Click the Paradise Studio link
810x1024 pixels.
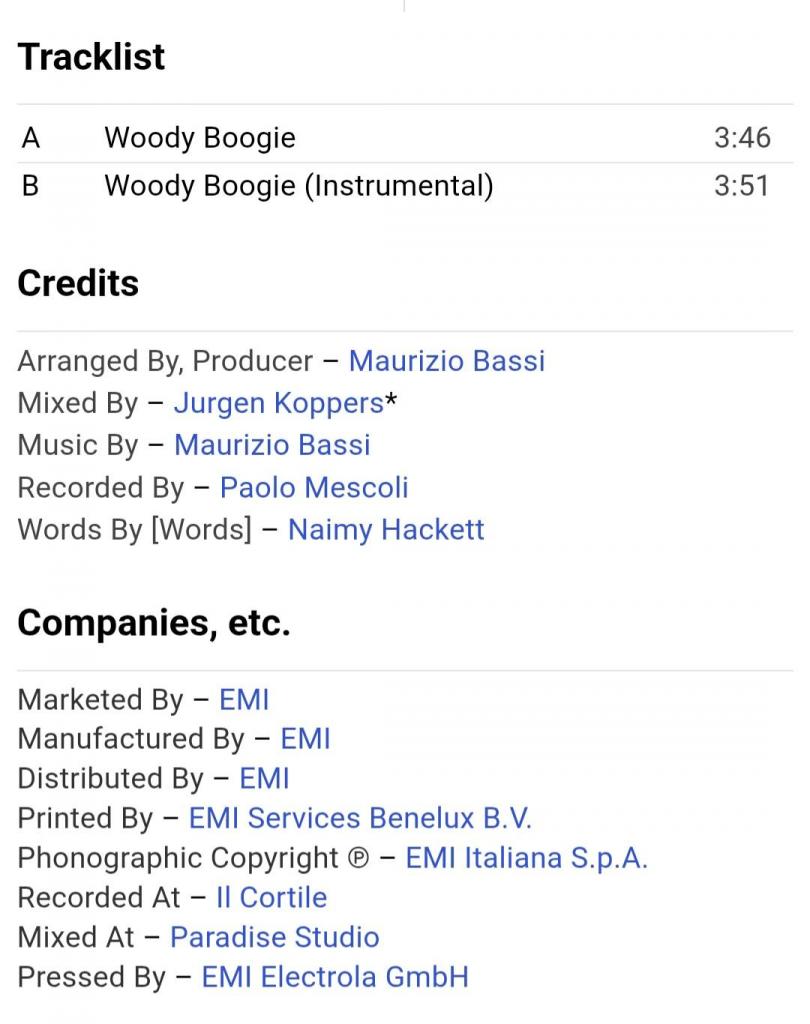274,937
